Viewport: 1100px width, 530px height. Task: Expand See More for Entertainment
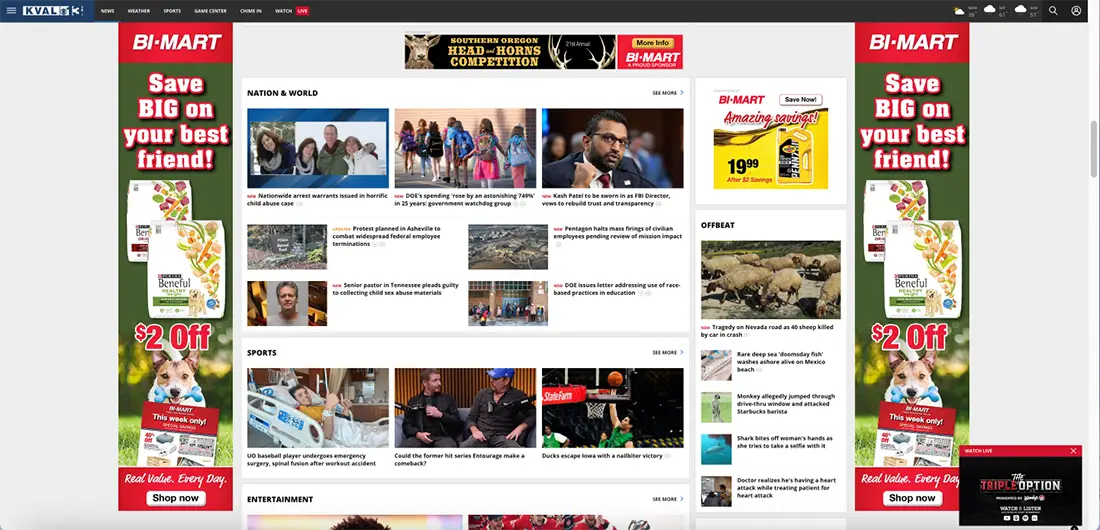668,499
